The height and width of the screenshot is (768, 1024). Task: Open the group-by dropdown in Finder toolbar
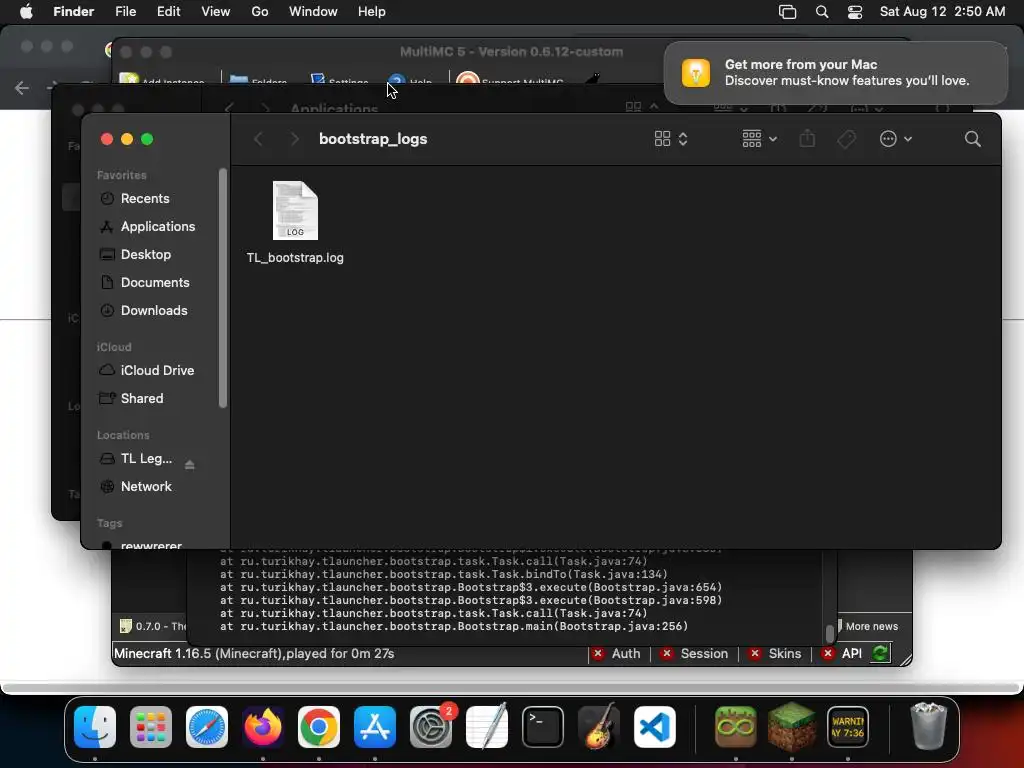click(760, 139)
